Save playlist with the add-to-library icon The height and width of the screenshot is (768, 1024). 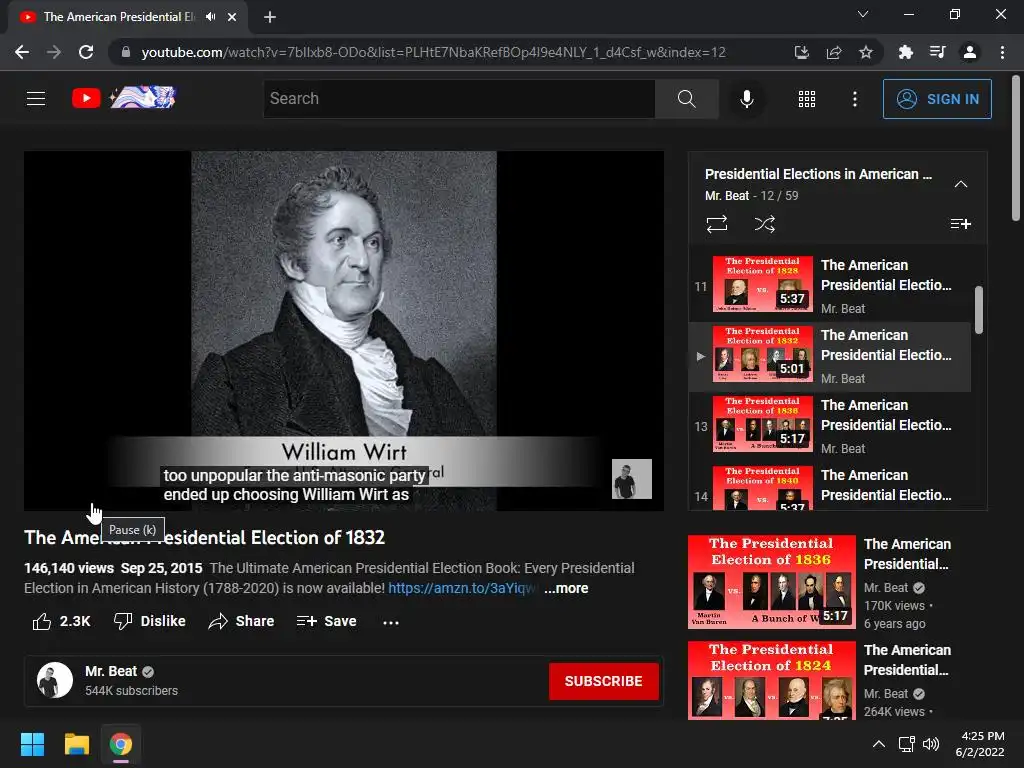[x=960, y=224]
